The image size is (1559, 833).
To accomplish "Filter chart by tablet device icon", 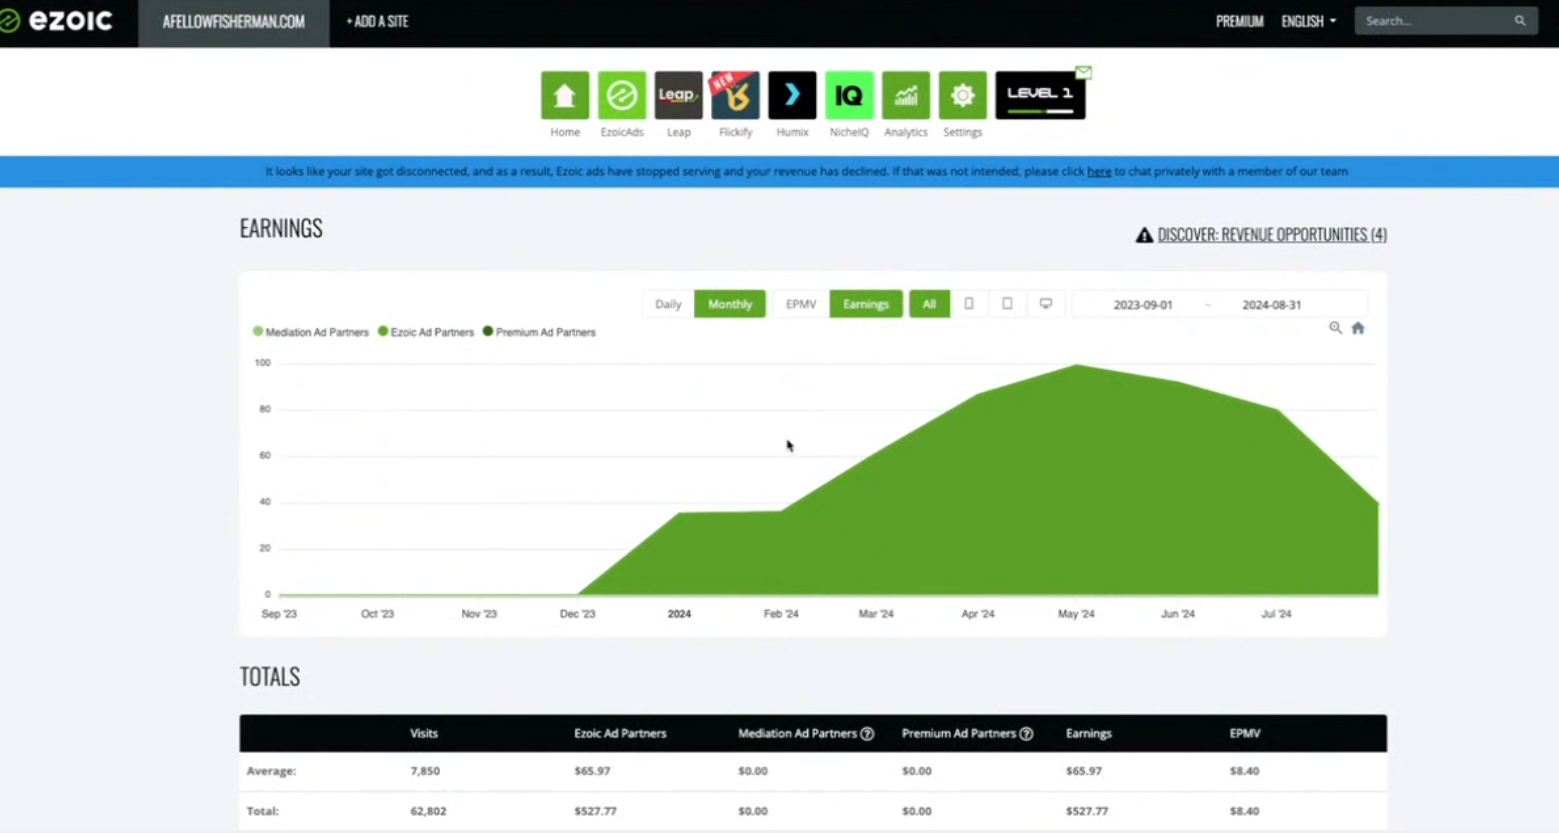I will pos(1007,304).
